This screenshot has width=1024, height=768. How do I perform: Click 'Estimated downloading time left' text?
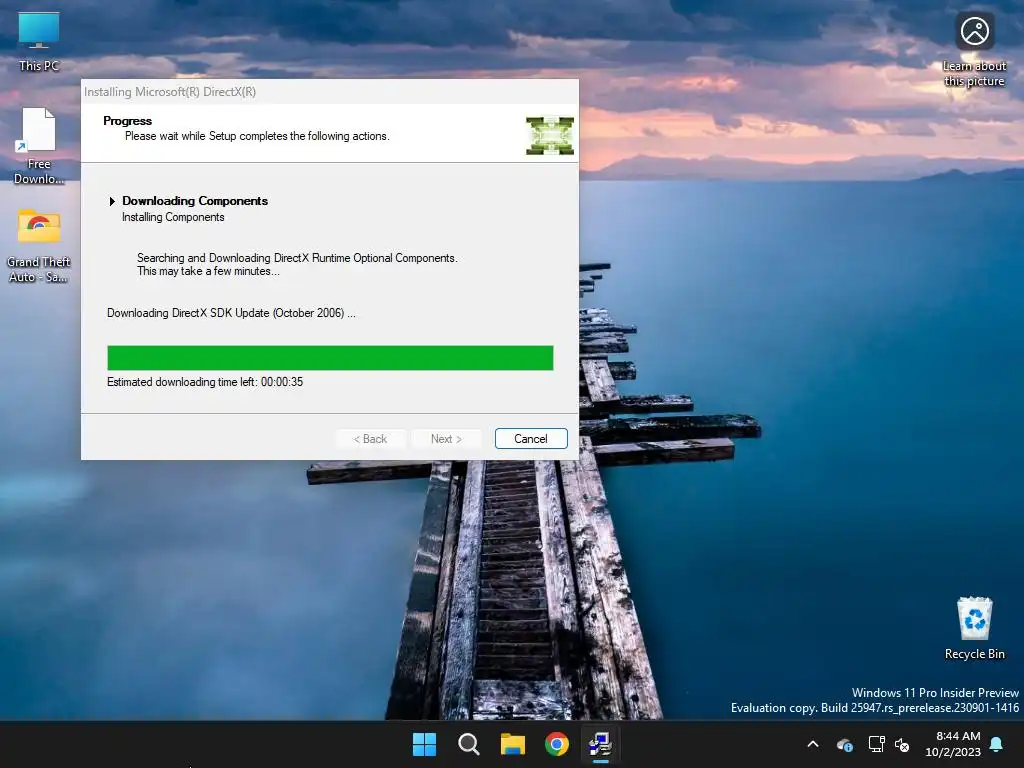pyautogui.click(x=205, y=382)
